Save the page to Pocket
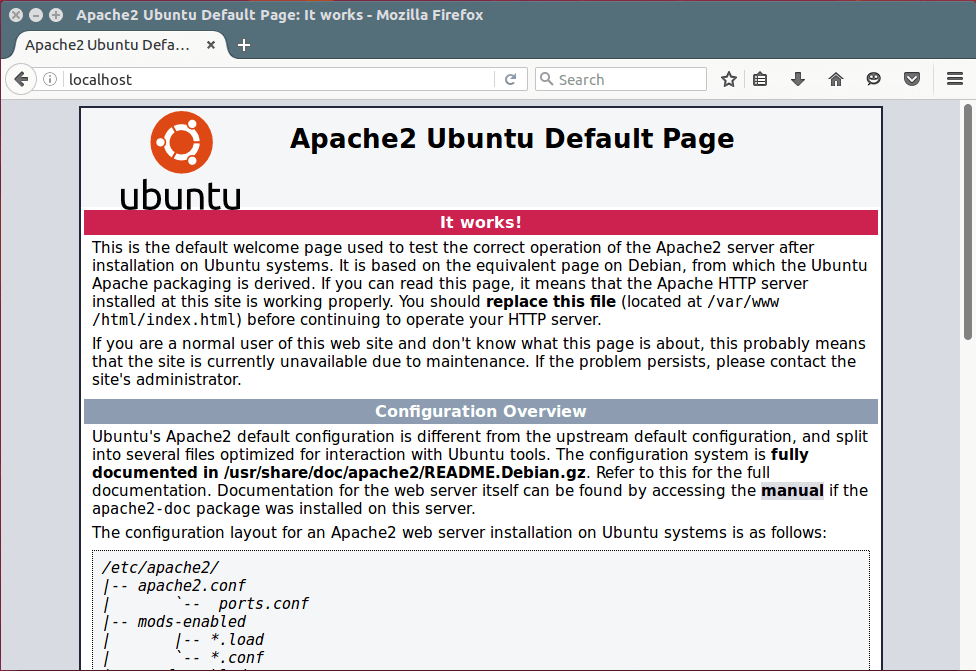 coord(912,80)
